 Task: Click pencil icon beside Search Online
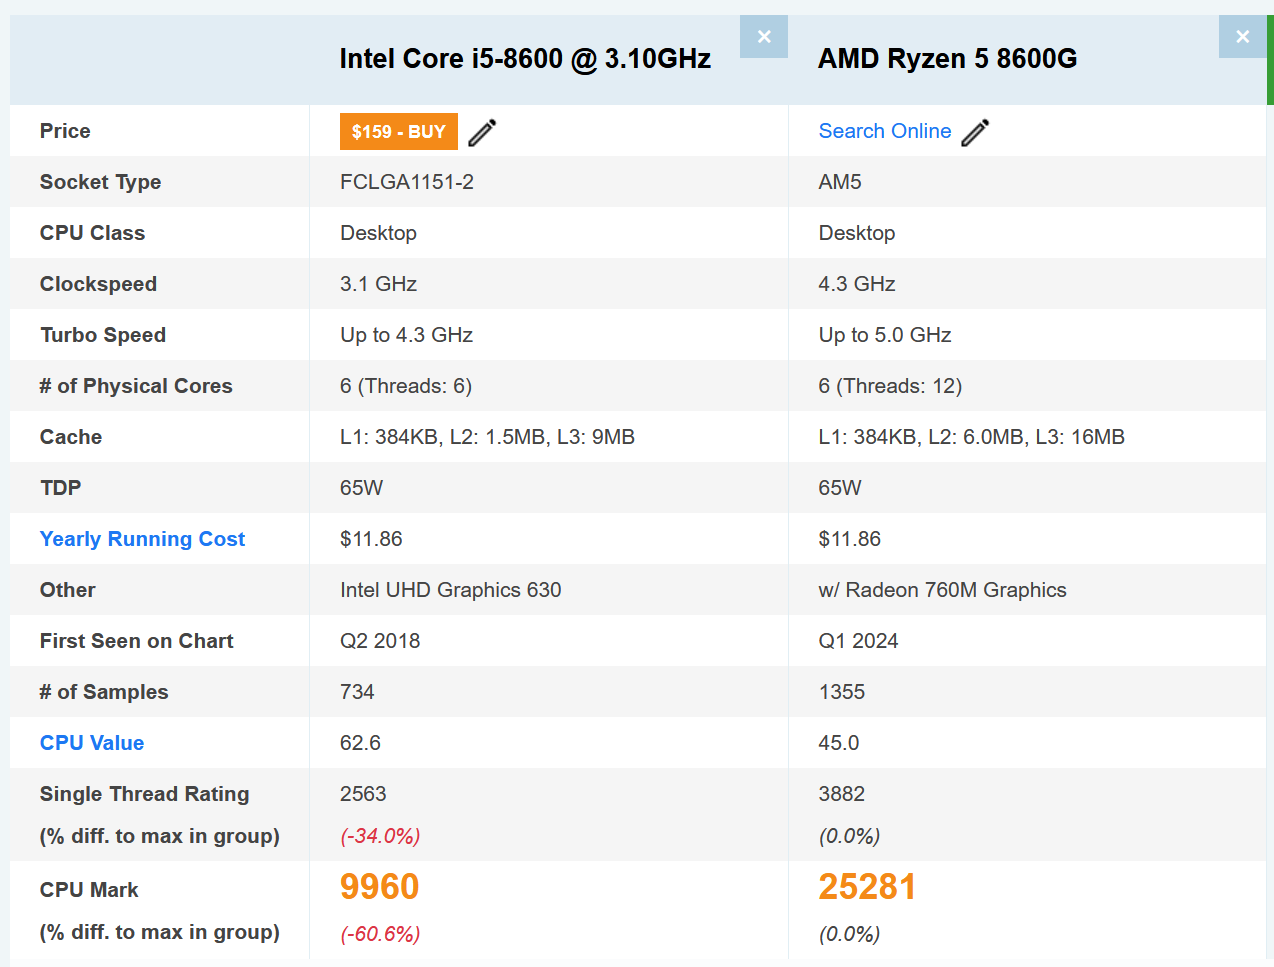(975, 132)
